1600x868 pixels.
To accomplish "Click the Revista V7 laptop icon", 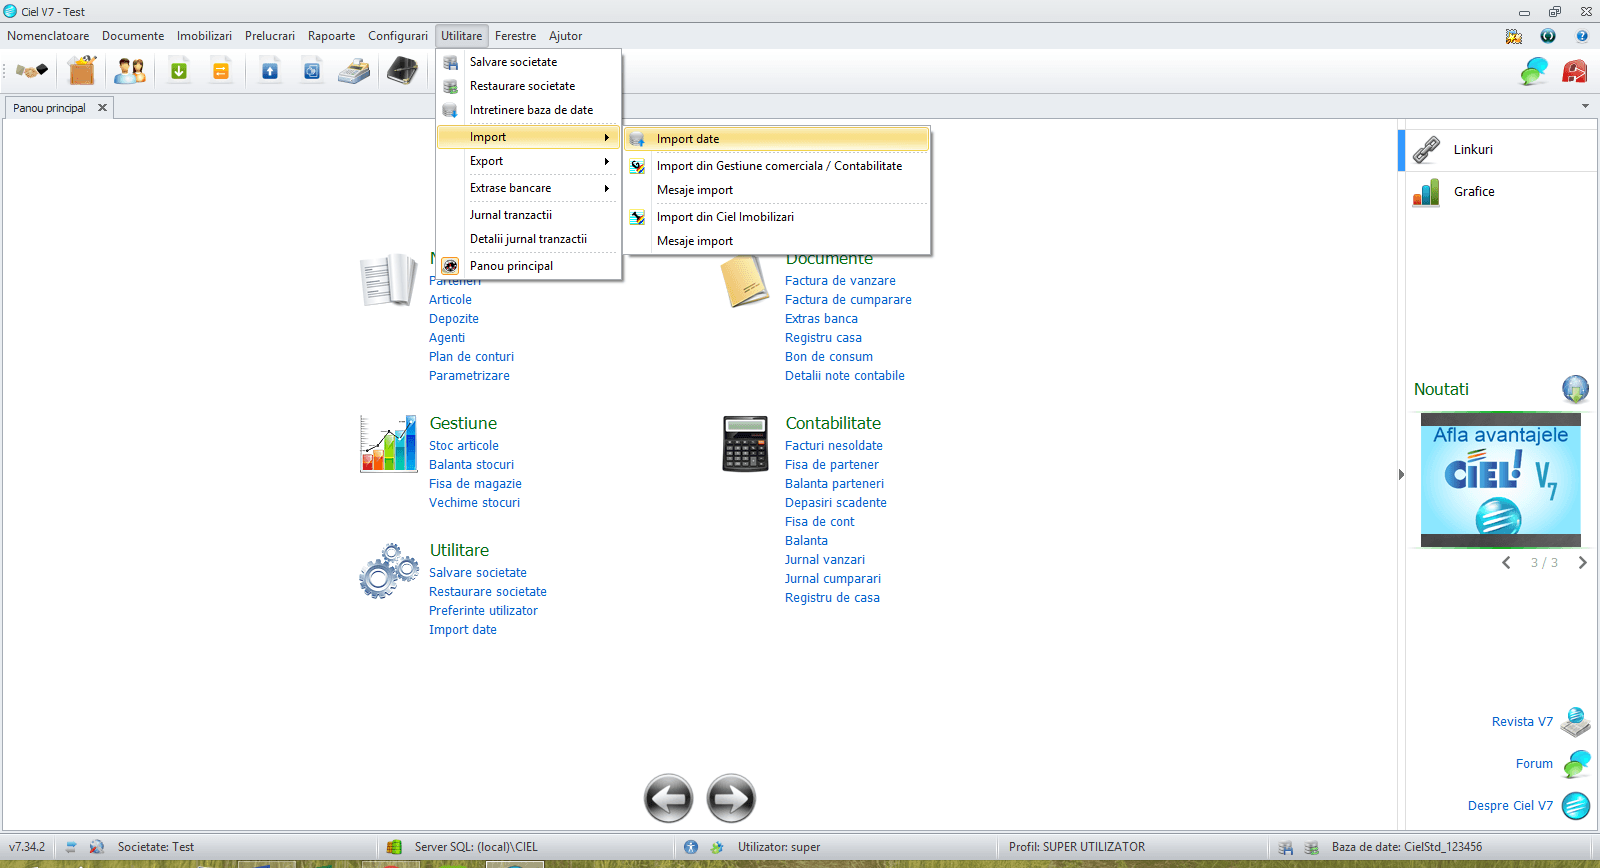I will point(1576,721).
